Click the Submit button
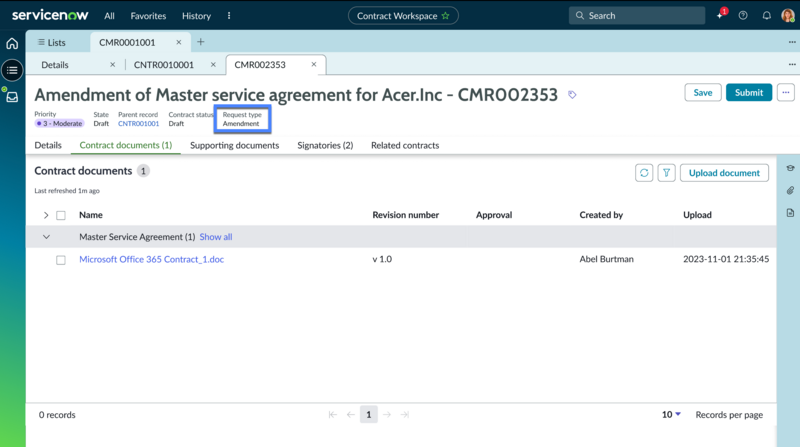Viewport: 800px width, 447px height. coord(749,92)
